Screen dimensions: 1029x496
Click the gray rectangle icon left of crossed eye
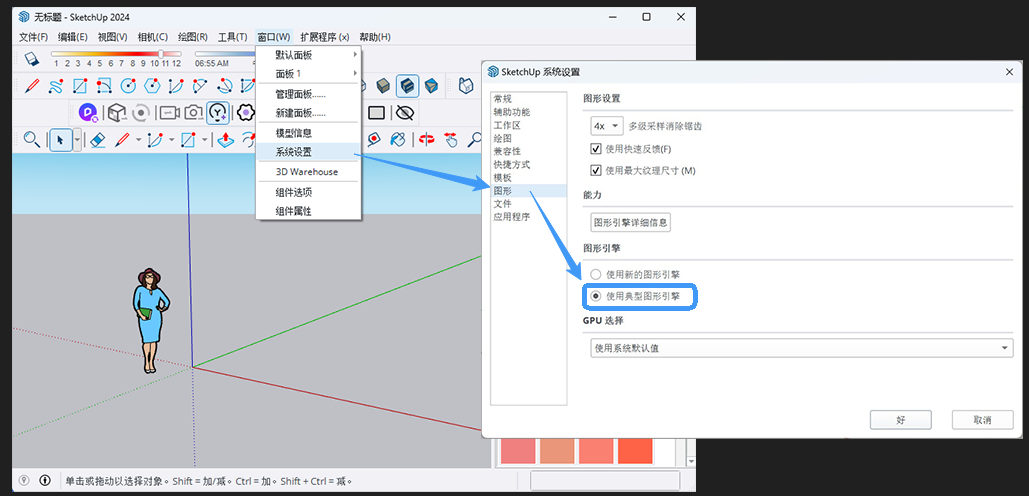376,113
